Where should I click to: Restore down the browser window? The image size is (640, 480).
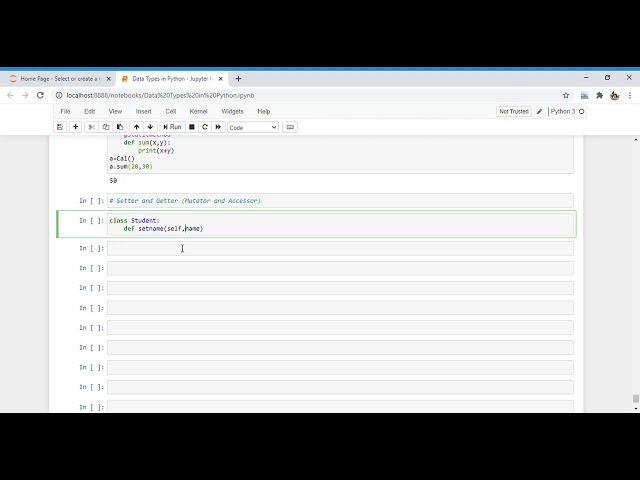pyautogui.click(x=607, y=77)
